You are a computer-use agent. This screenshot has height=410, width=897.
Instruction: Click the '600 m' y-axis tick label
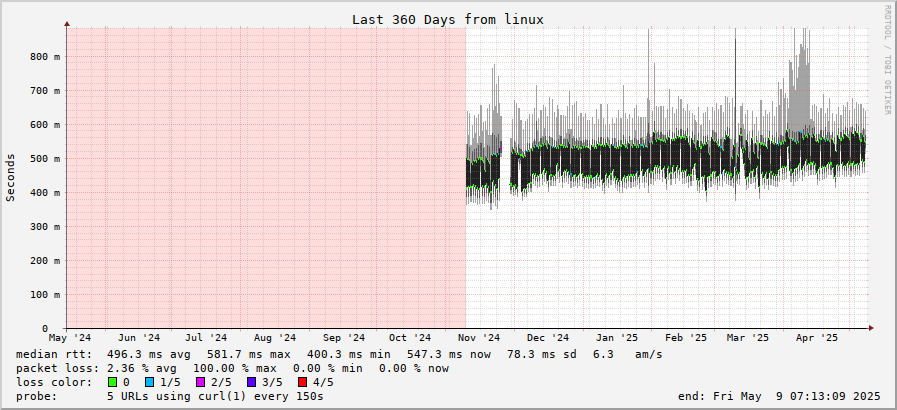(x=45, y=124)
